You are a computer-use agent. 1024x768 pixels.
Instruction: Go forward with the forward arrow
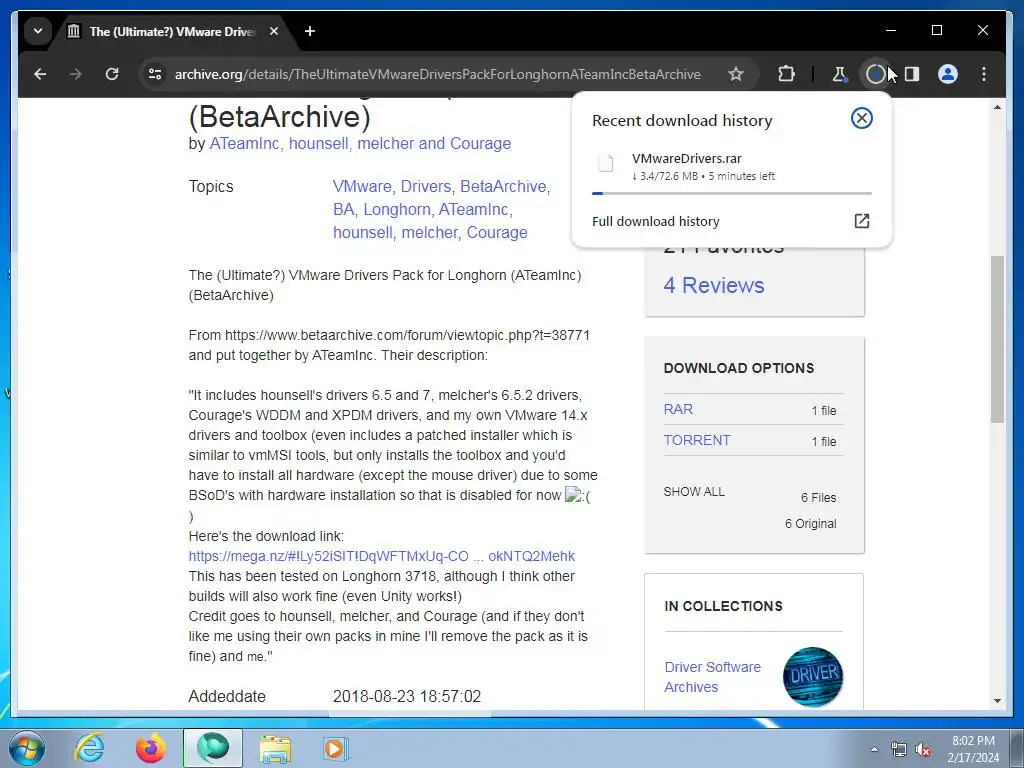pyautogui.click(x=76, y=74)
